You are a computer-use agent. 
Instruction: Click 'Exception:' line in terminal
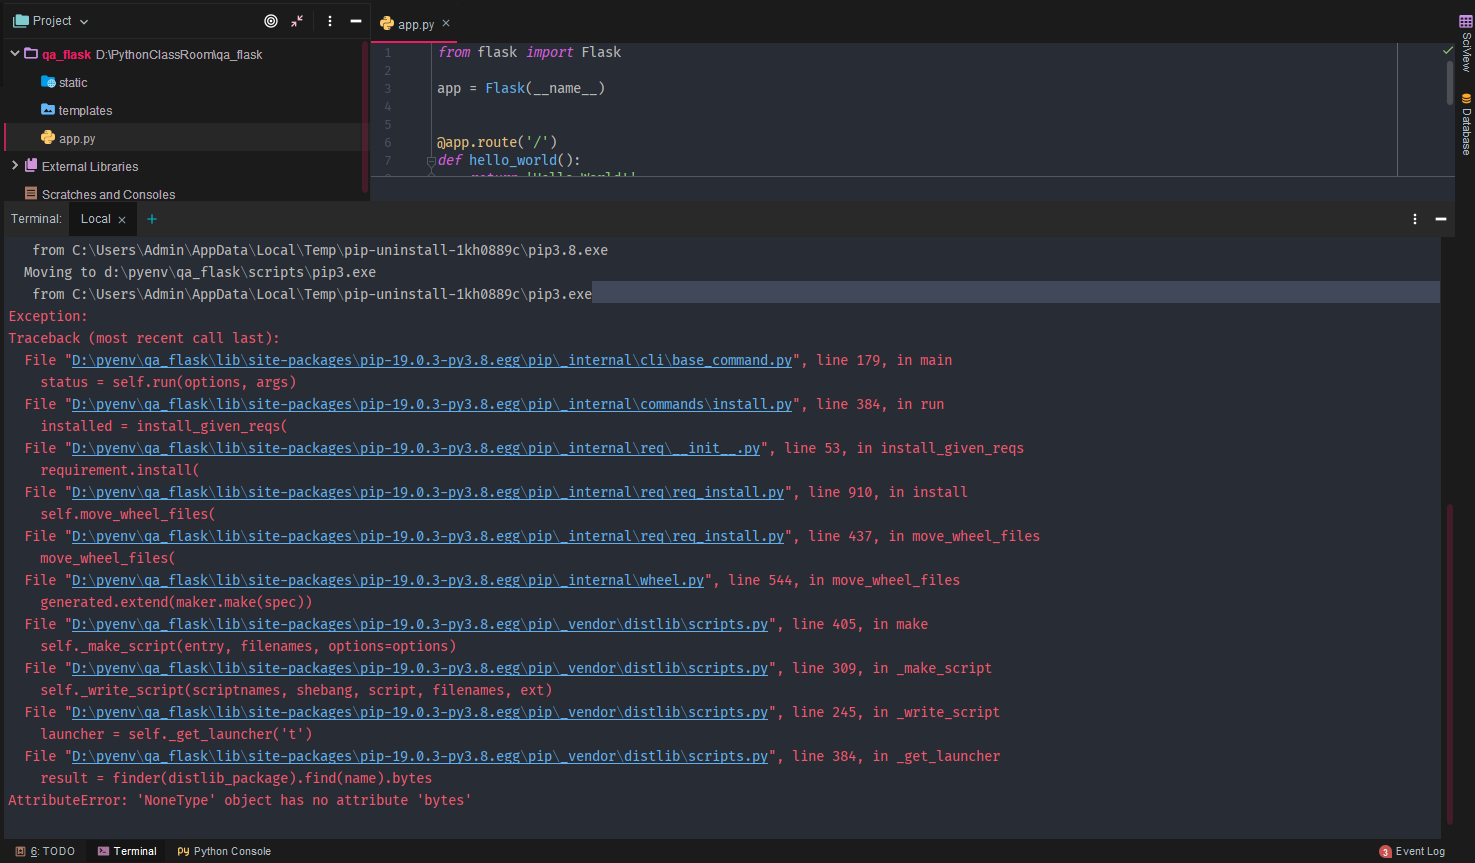(48, 316)
